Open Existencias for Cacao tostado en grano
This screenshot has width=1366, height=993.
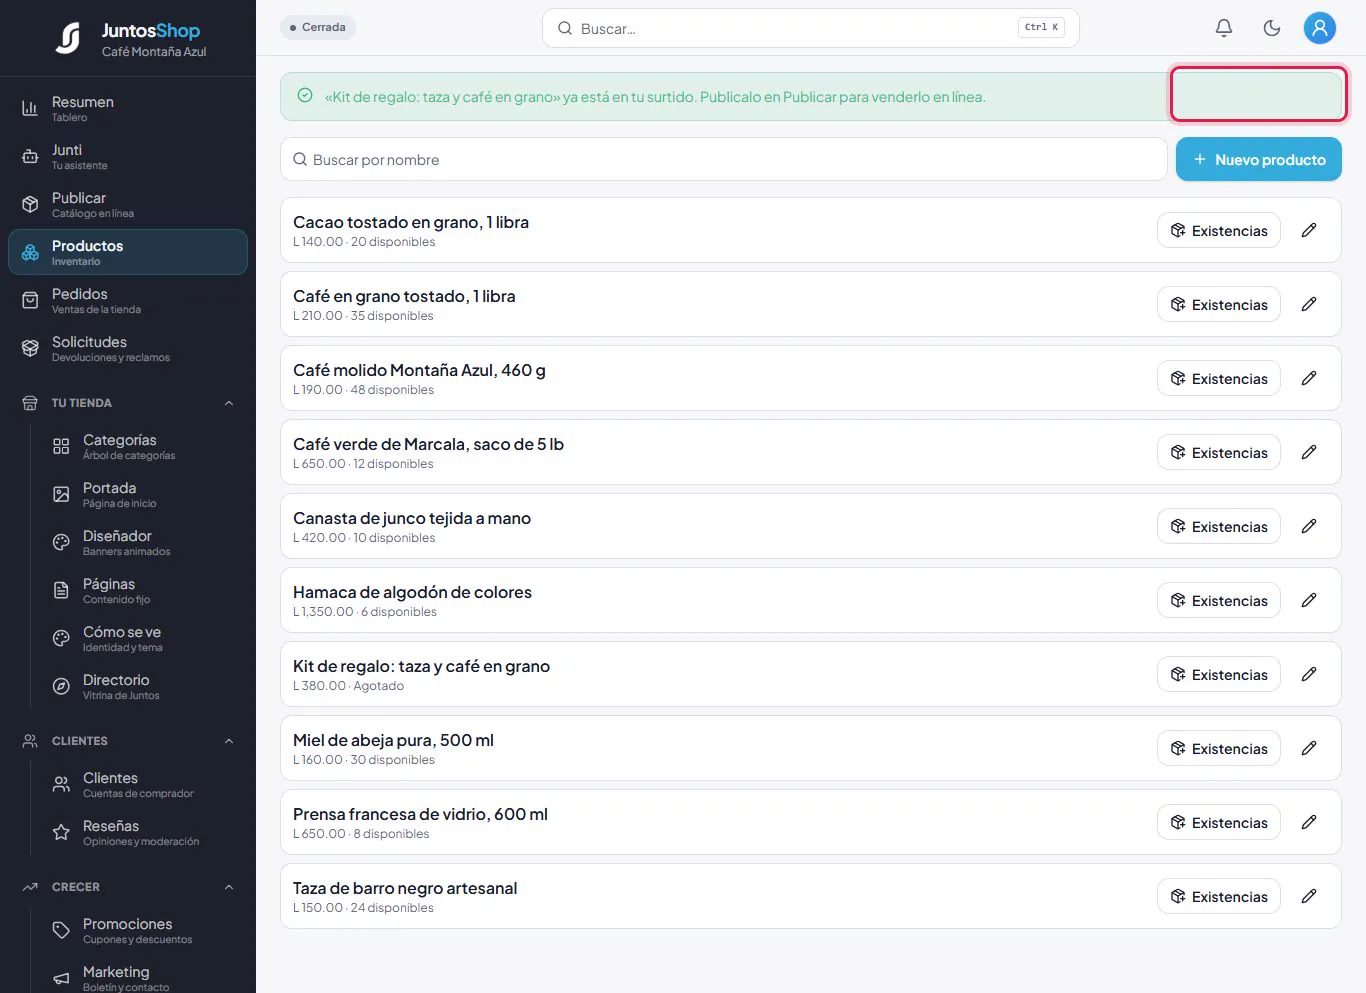tap(1219, 230)
